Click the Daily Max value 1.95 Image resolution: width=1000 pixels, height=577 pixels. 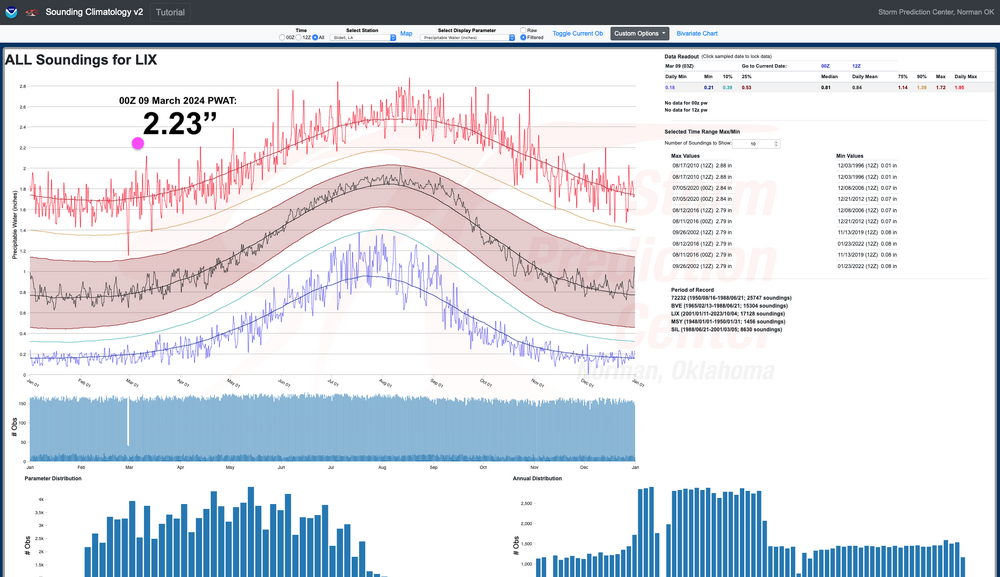(959, 88)
